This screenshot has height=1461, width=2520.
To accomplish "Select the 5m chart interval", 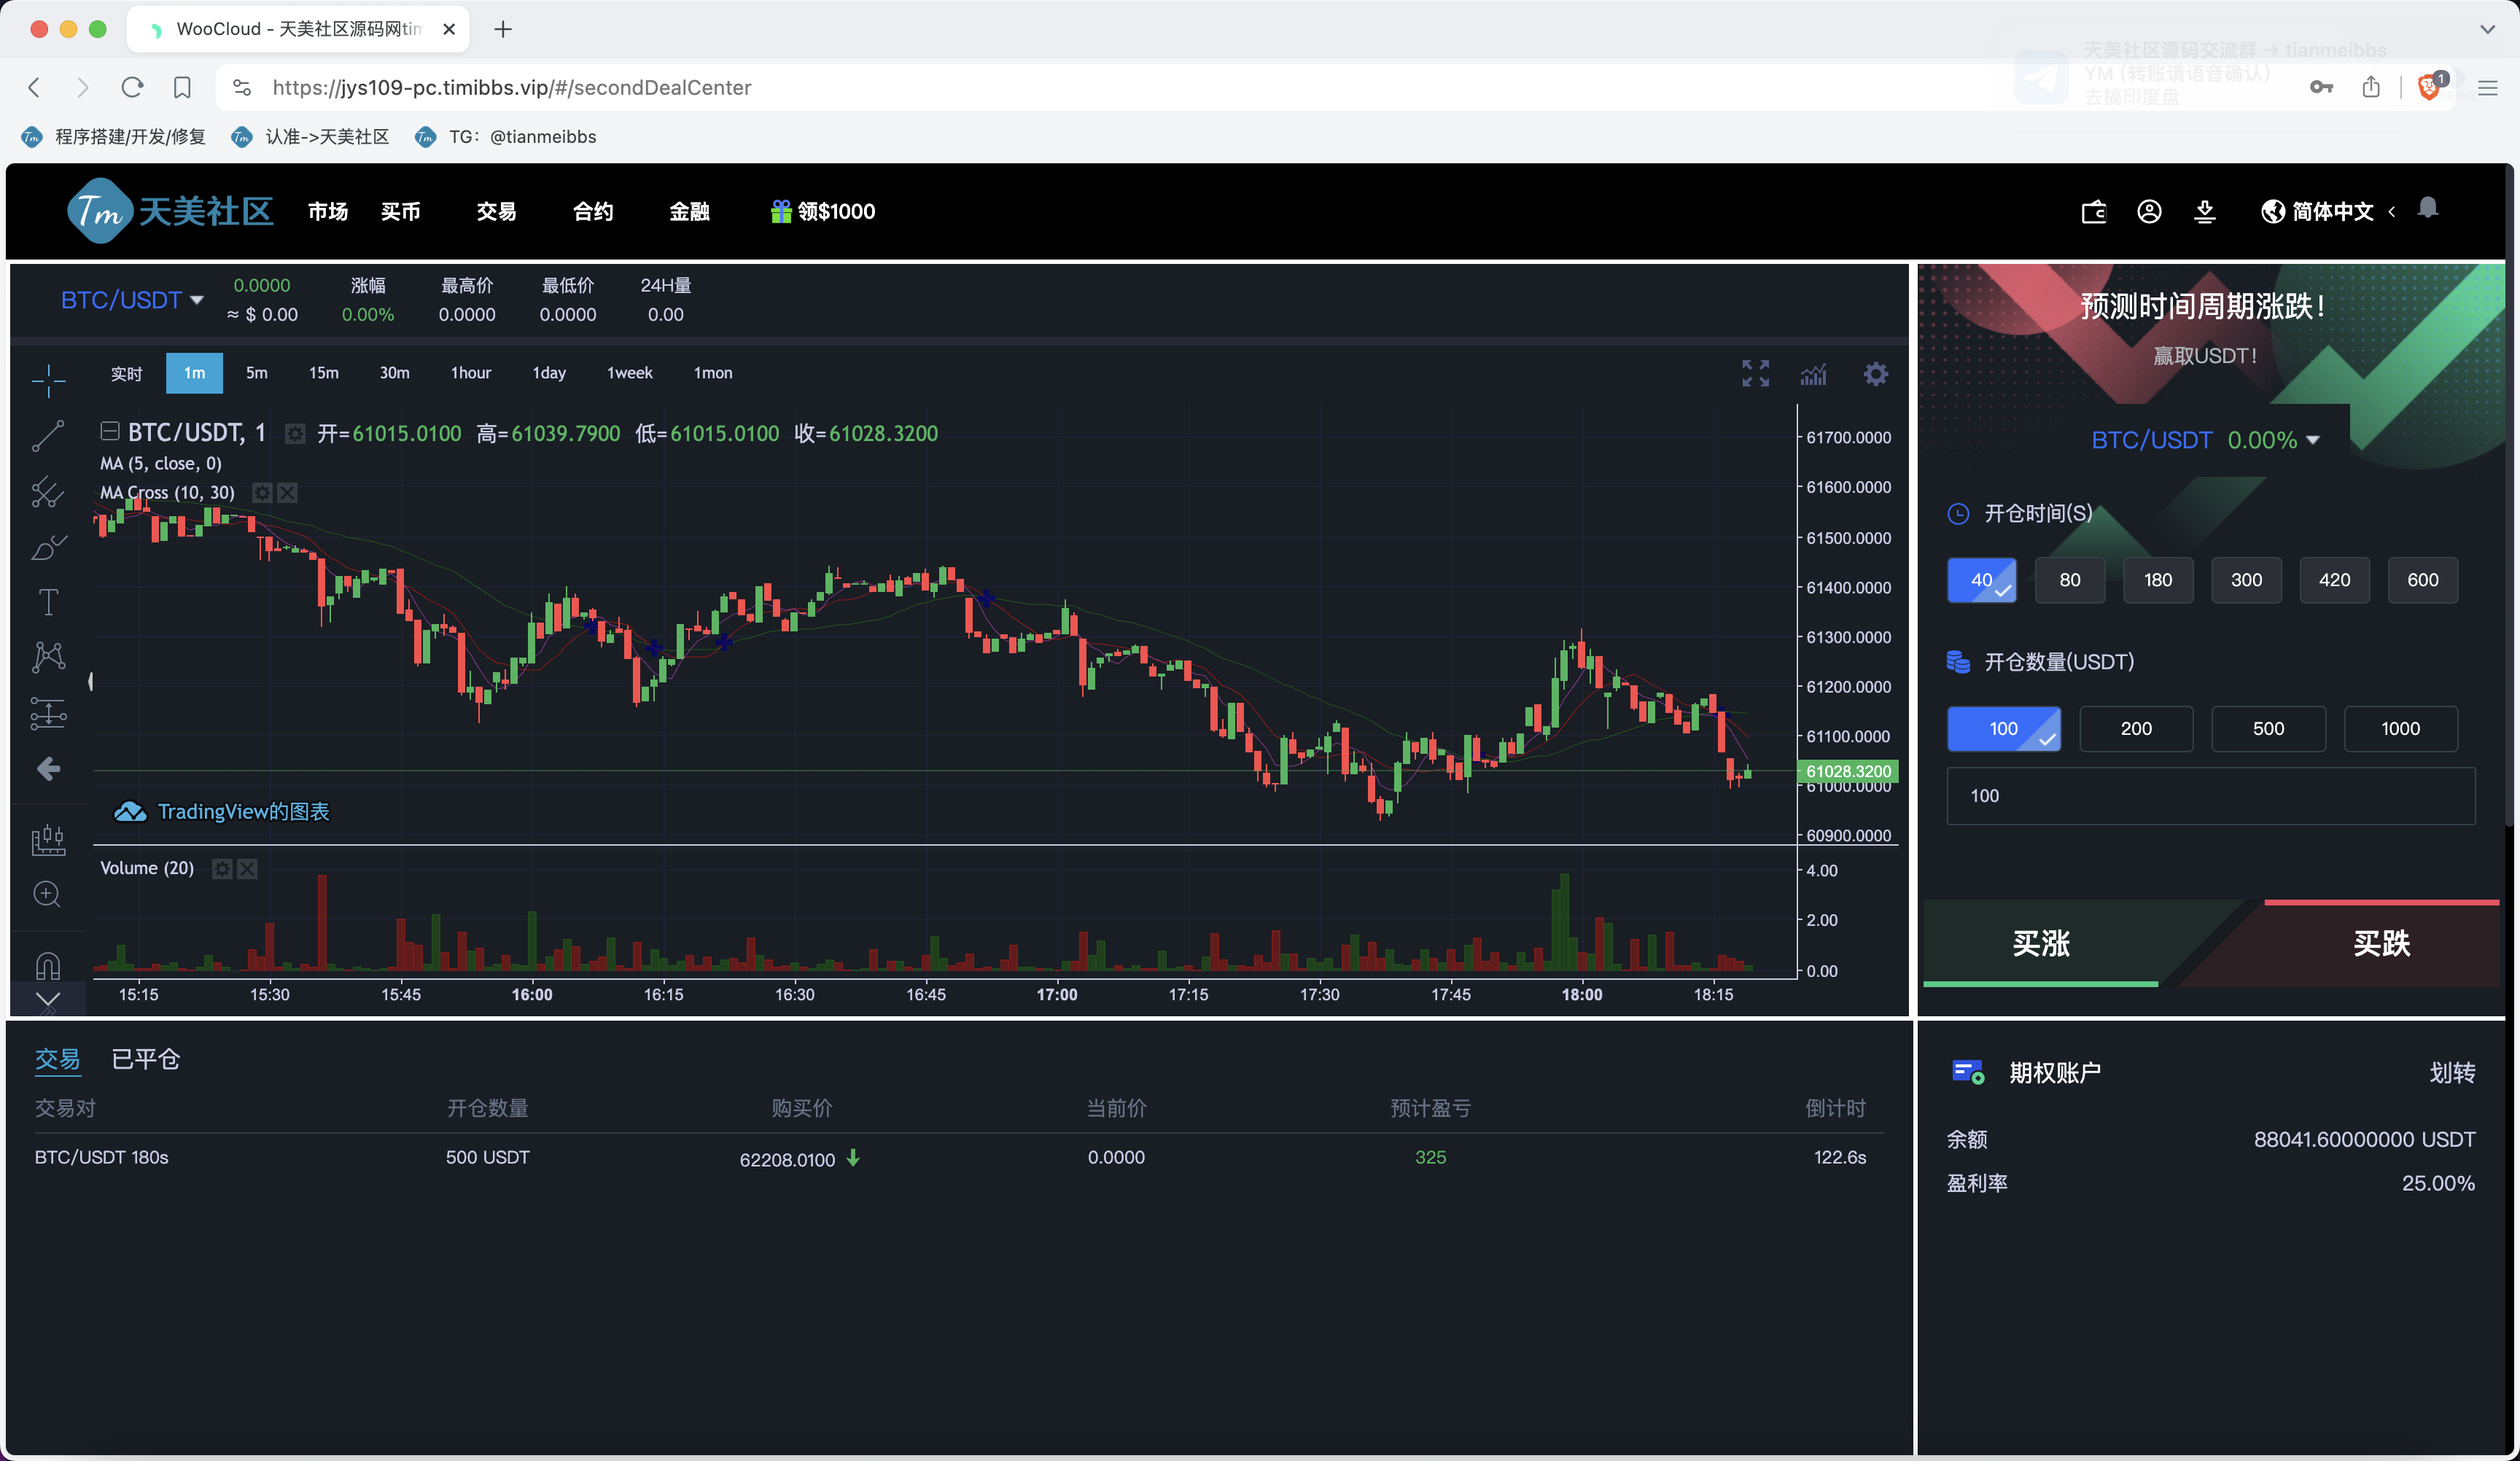I will (x=257, y=373).
